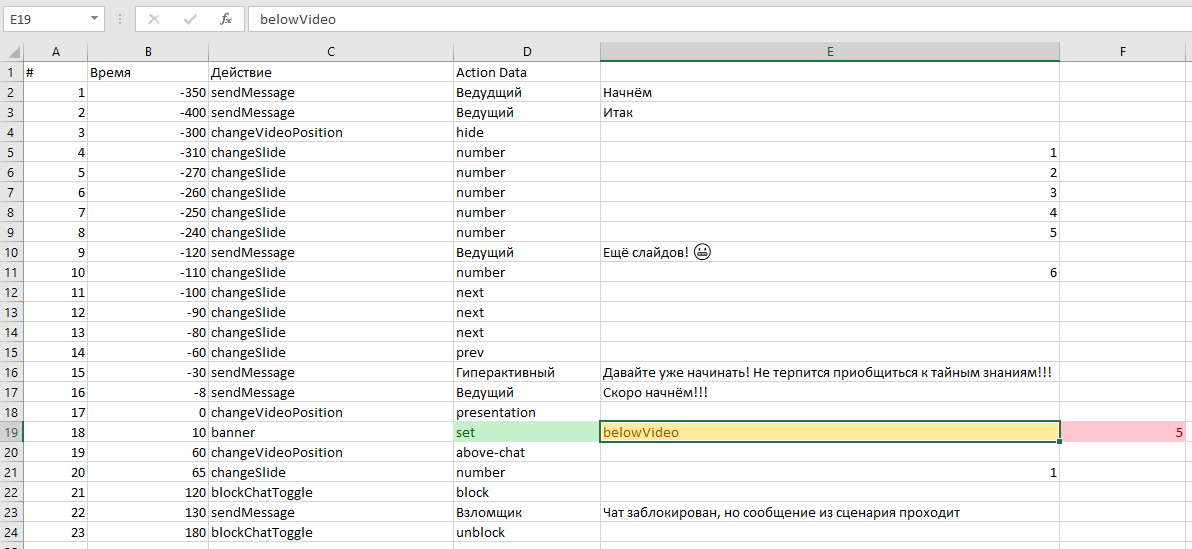Select the Action Data header cell
This screenshot has width=1192, height=549.
[526, 72]
